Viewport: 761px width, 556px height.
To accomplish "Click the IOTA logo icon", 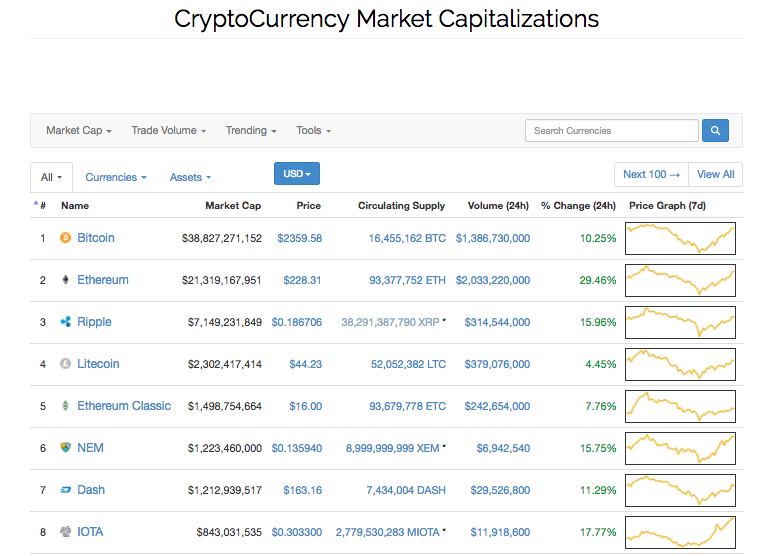I will coord(66,532).
